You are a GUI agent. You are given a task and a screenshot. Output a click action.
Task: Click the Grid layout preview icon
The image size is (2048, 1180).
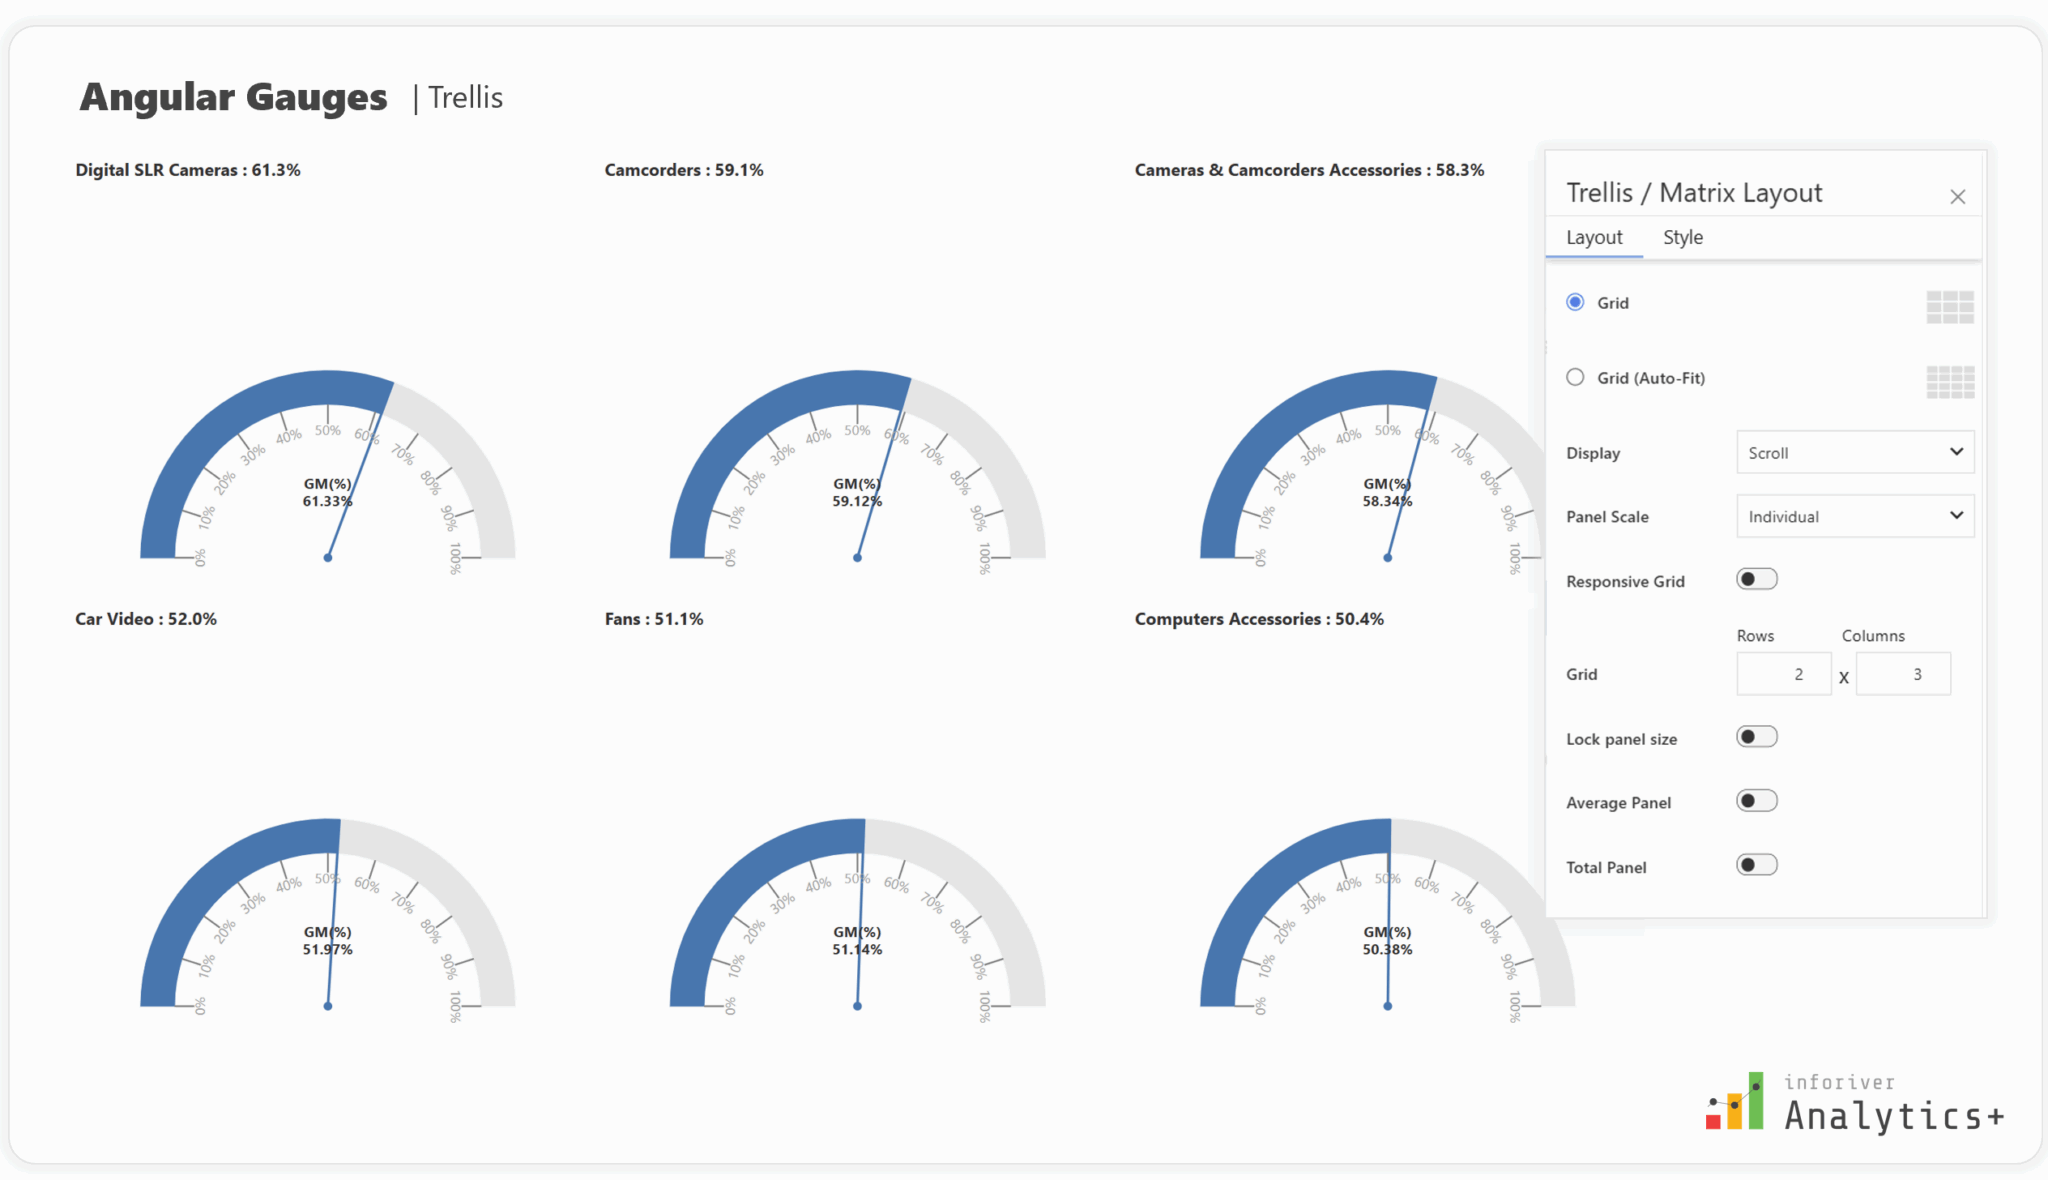1948,306
